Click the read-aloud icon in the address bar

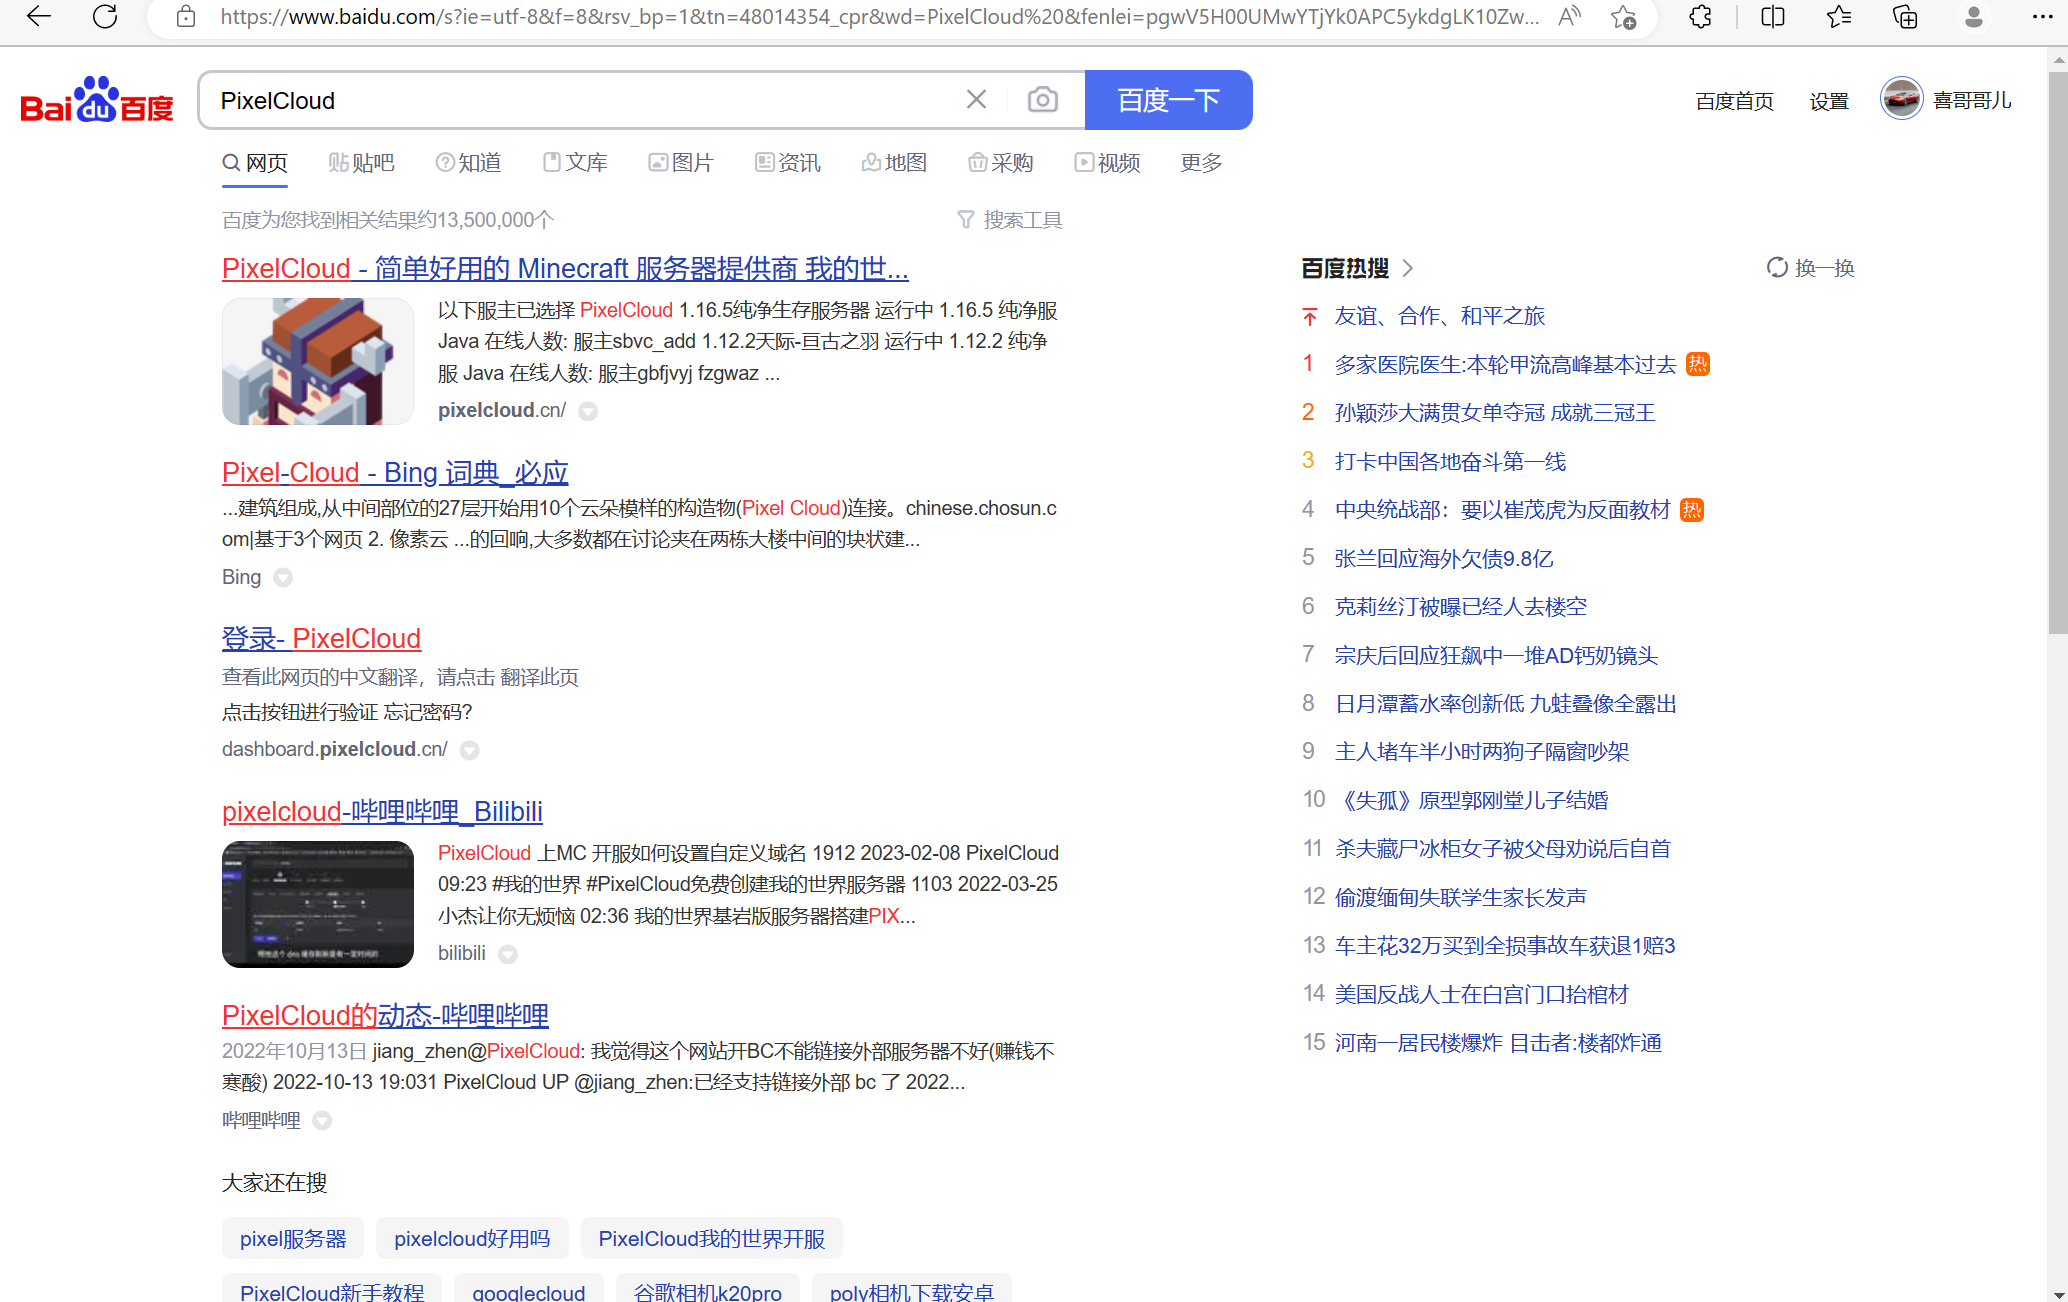click(x=1568, y=16)
